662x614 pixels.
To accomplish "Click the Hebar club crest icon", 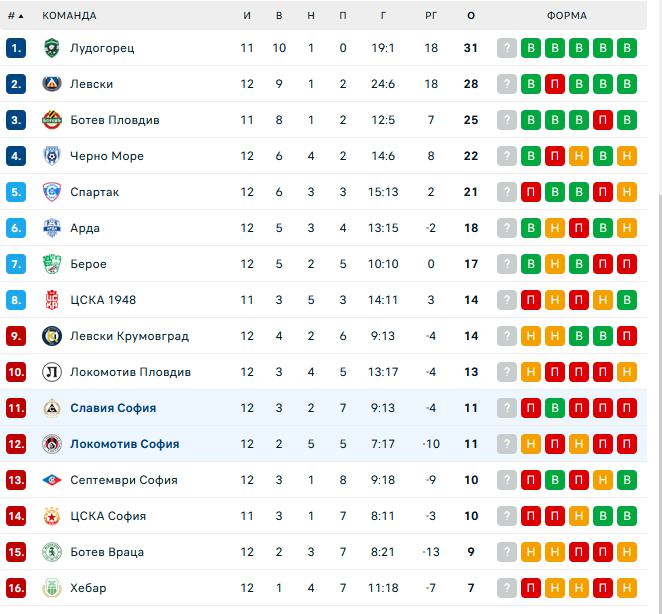I will (52, 588).
